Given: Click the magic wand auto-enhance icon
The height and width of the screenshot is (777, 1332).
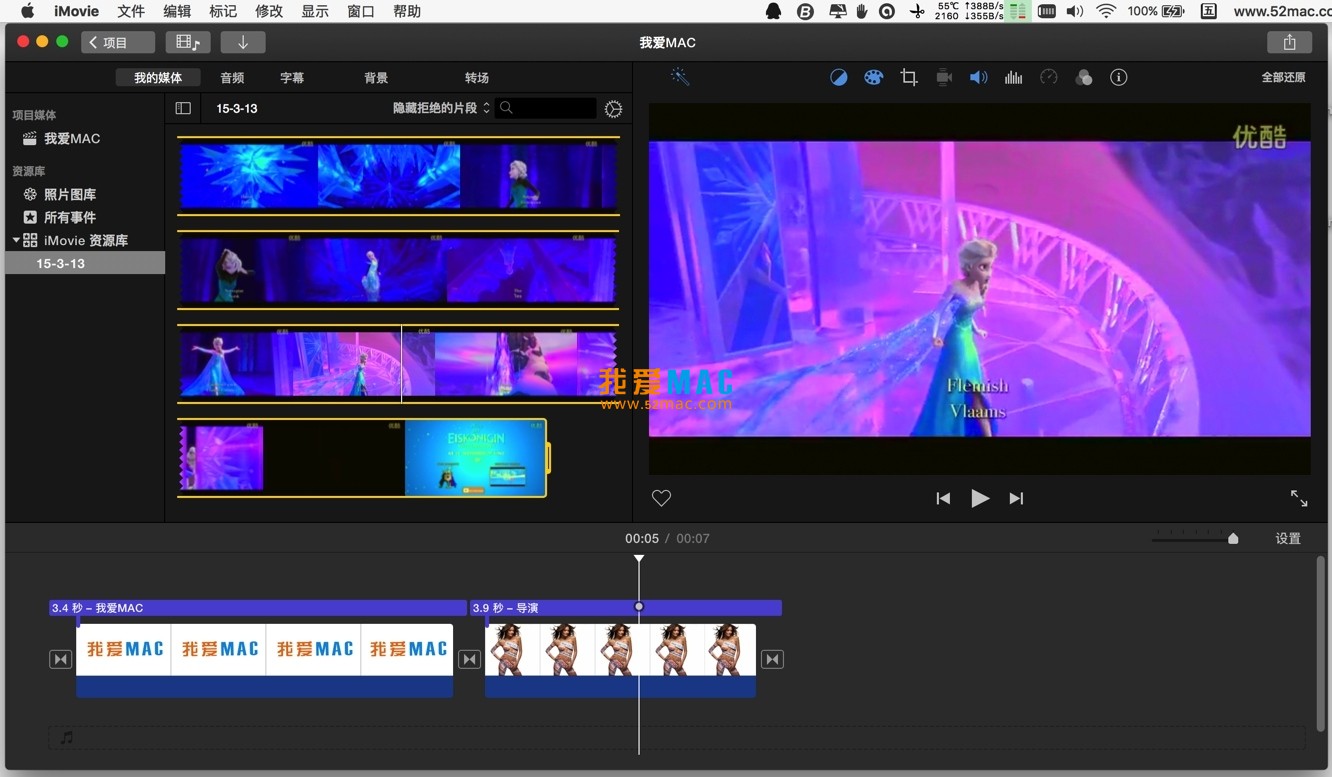Looking at the screenshot, I should (x=680, y=77).
